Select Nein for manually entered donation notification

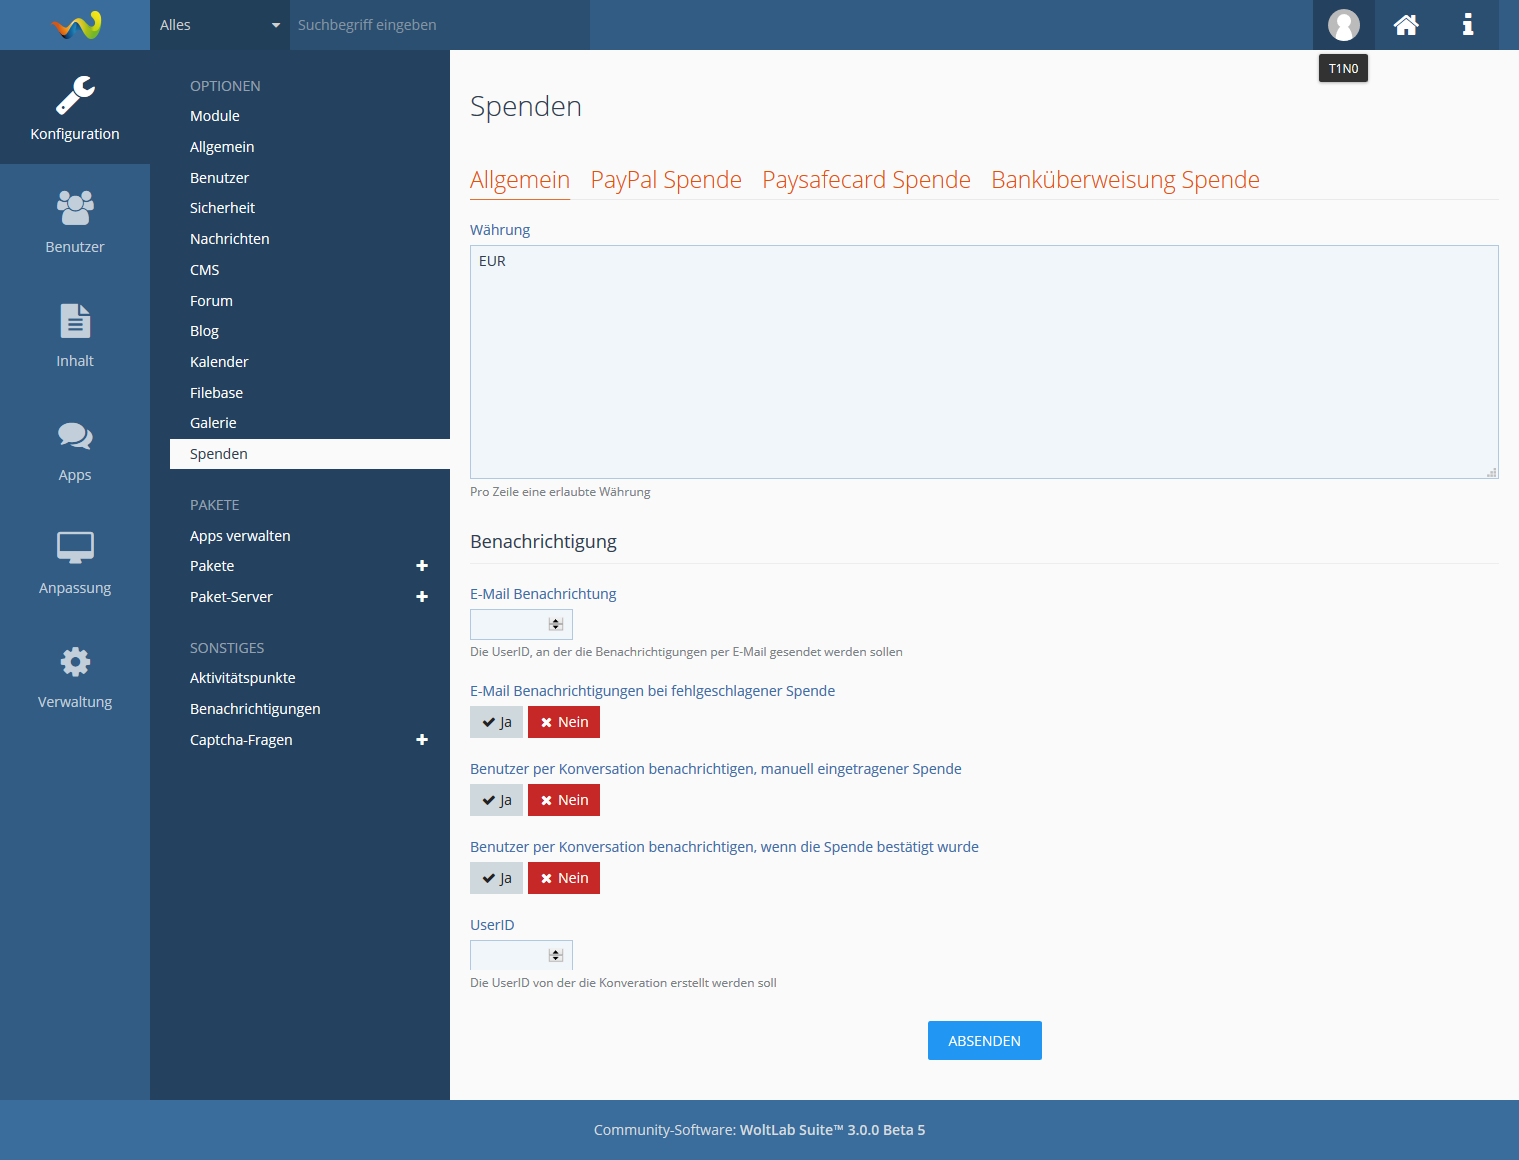coord(564,800)
